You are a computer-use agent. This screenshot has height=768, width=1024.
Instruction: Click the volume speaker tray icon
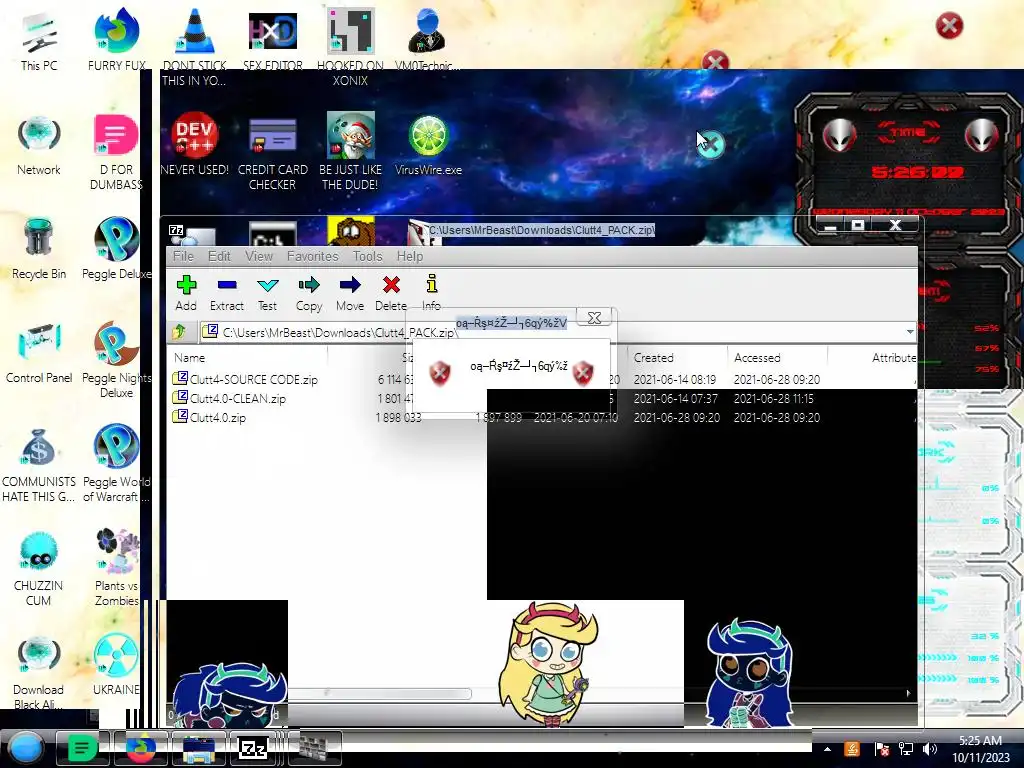click(930, 749)
